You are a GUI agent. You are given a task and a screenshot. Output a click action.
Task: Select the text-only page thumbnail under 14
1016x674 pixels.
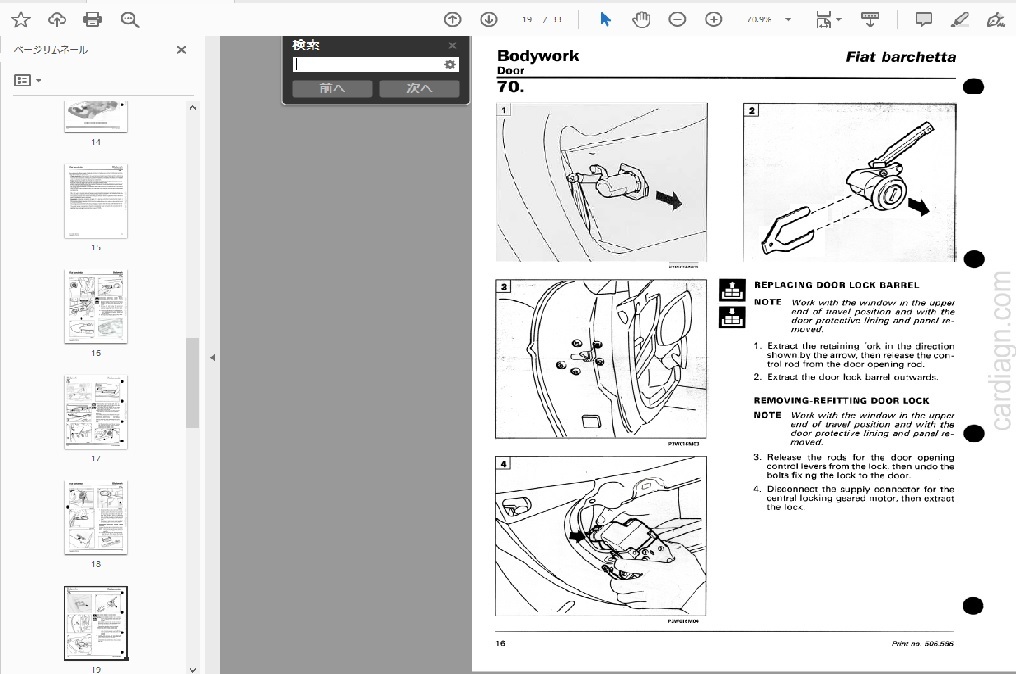click(x=96, y=201)
